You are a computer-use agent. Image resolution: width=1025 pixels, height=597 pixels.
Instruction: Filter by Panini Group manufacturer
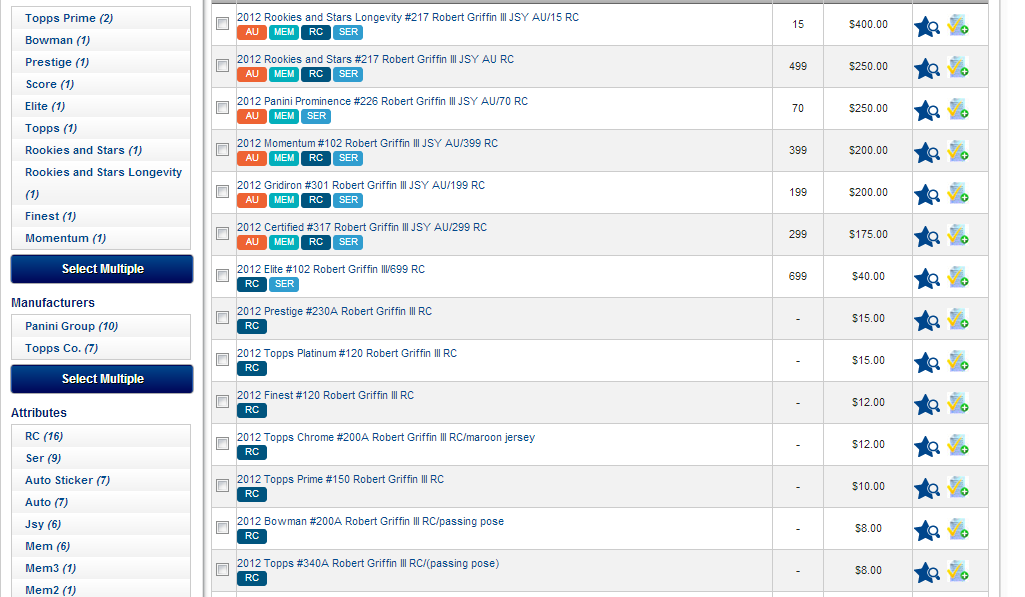point(71,326)
